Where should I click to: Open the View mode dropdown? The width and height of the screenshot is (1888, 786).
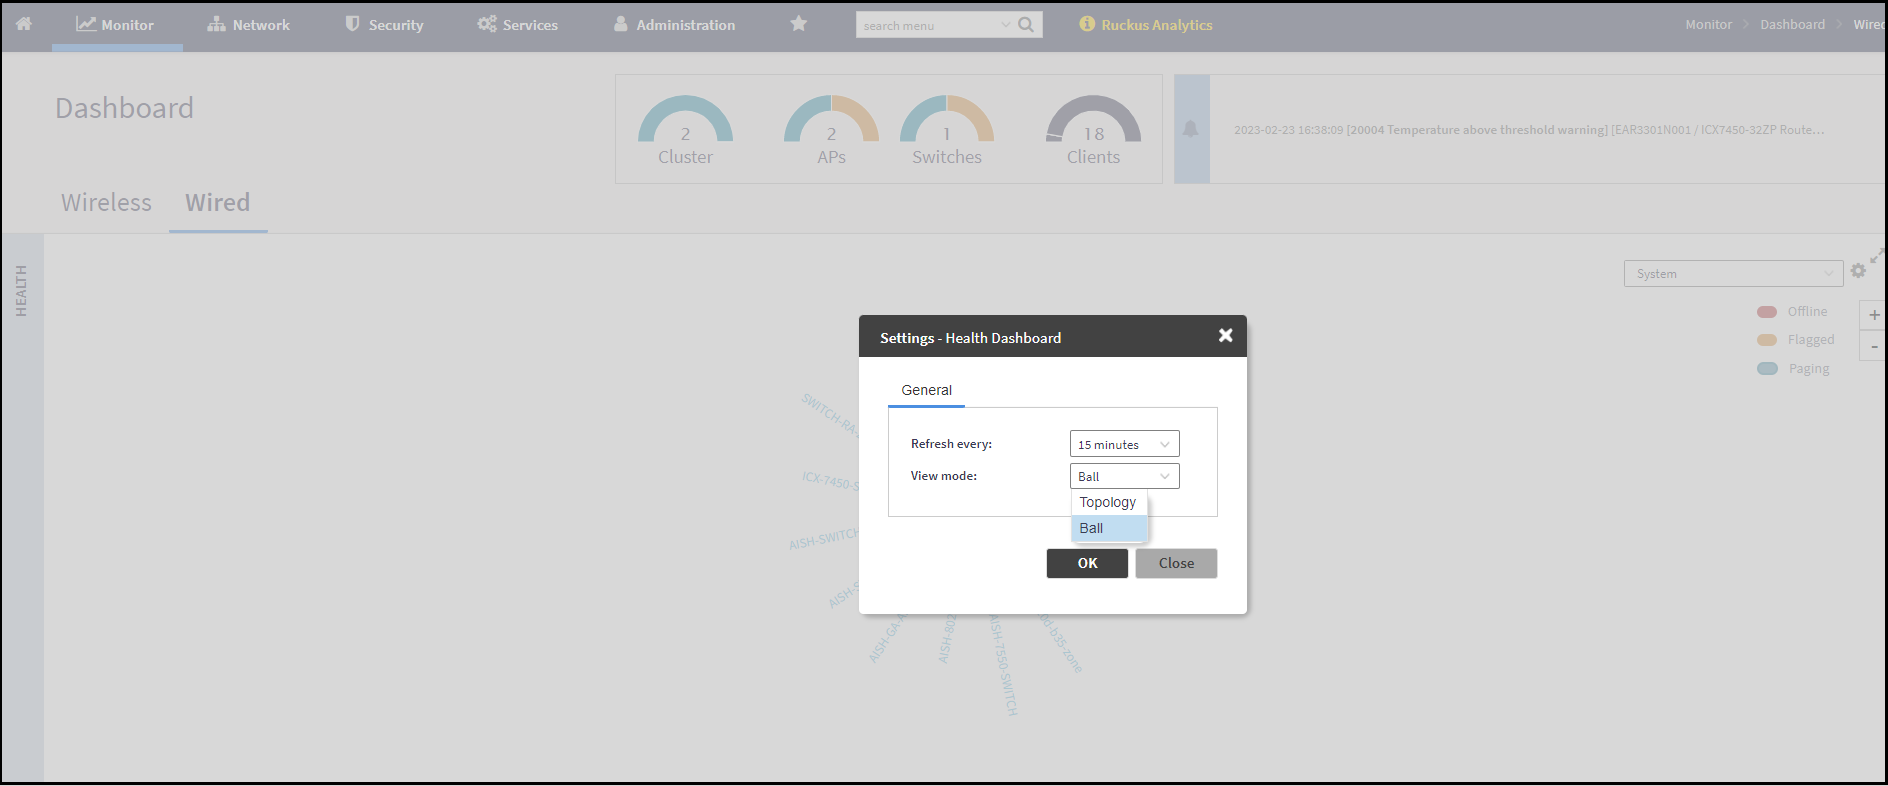pos(1124,476)
